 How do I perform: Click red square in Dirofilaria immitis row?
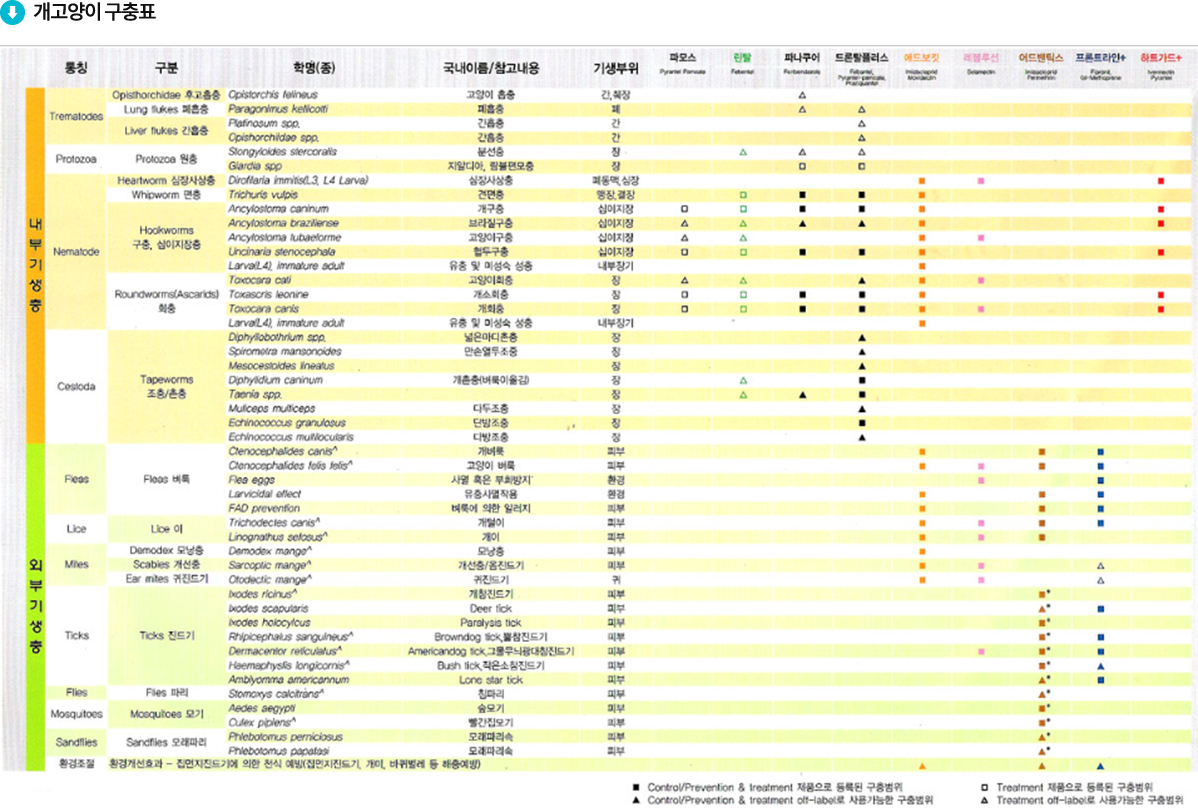[x=1160, y=180]
